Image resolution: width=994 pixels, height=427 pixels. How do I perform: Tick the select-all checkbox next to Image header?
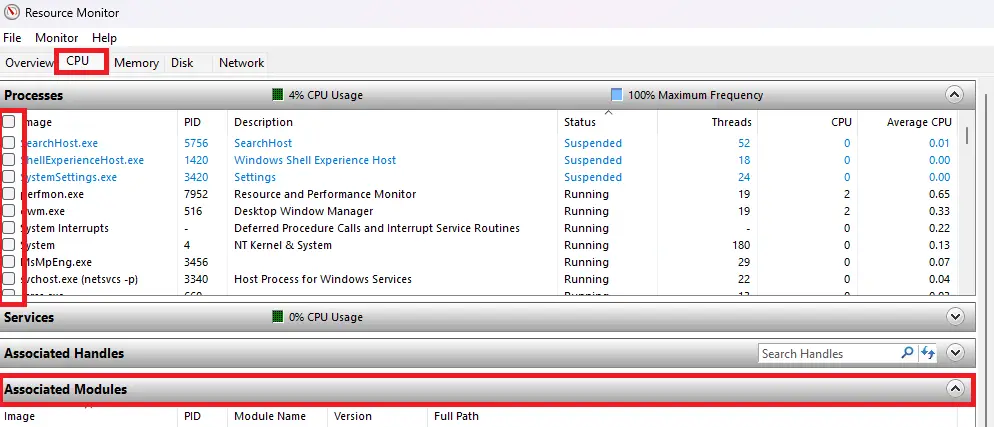pyautogui.click(x=9, y=122)
